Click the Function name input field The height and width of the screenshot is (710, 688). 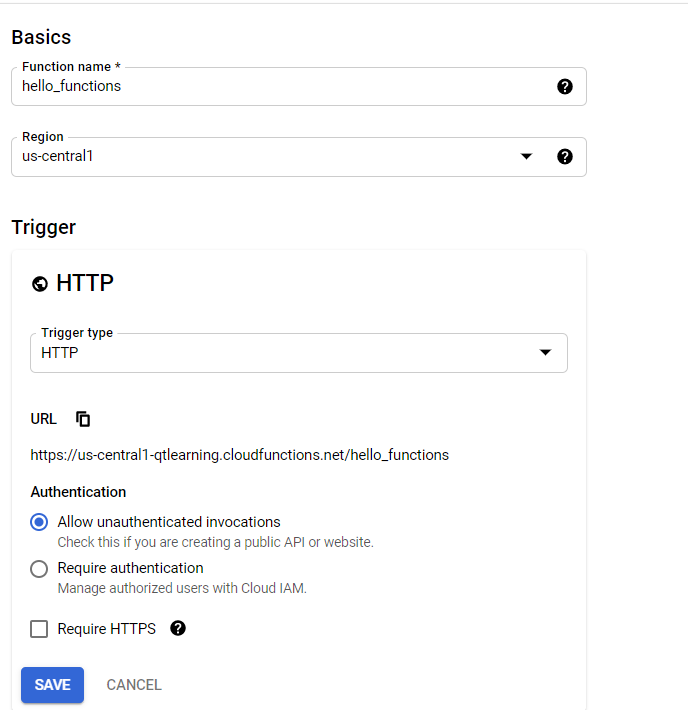coord(280,87)
